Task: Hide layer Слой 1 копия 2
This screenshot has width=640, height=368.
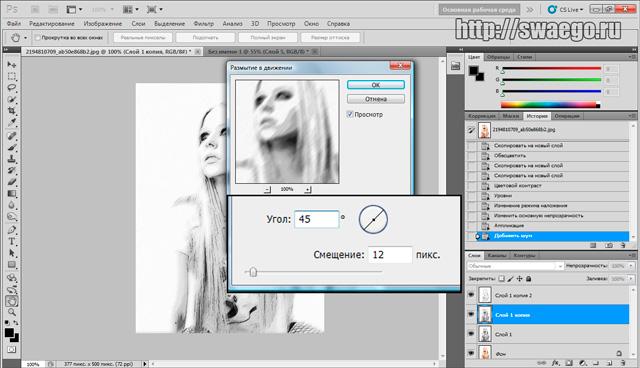Action: [x=471, y=295]
